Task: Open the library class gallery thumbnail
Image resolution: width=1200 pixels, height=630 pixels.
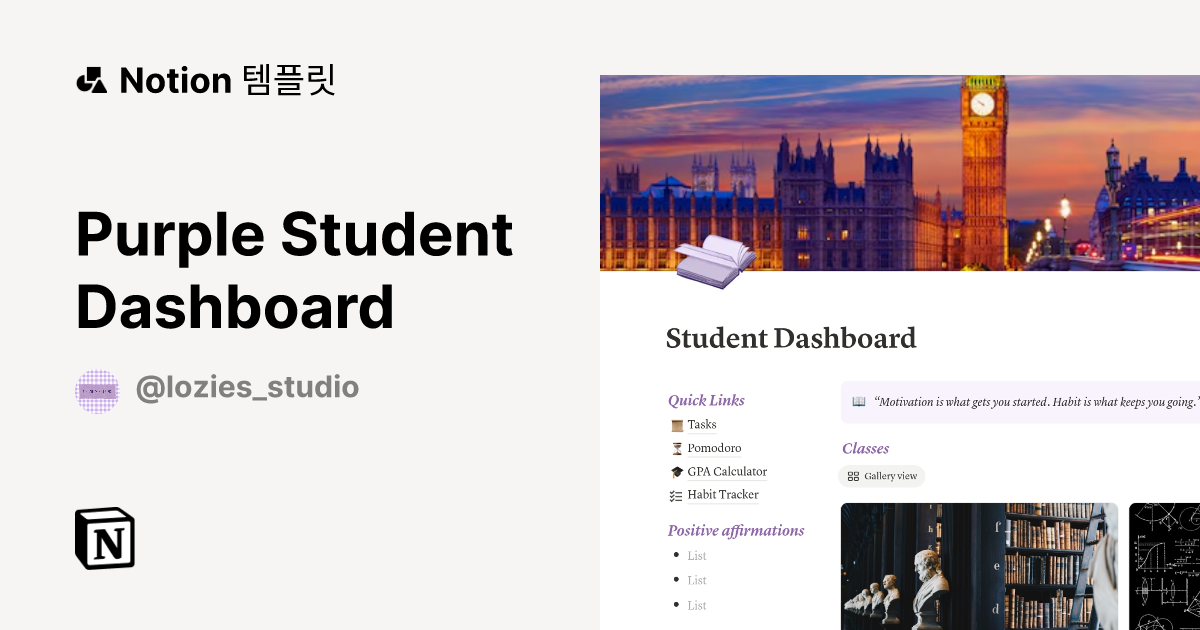Action: [x=979, y=566]
